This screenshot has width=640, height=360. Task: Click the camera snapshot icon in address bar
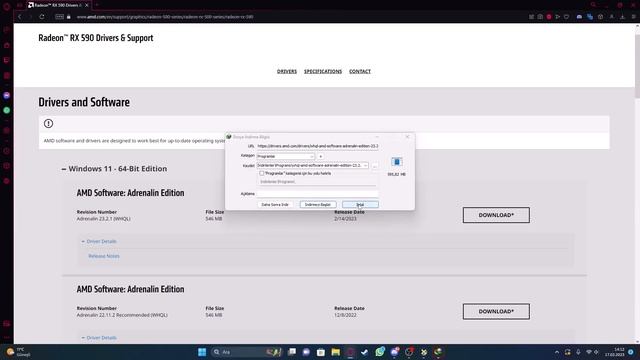[540, 17]
